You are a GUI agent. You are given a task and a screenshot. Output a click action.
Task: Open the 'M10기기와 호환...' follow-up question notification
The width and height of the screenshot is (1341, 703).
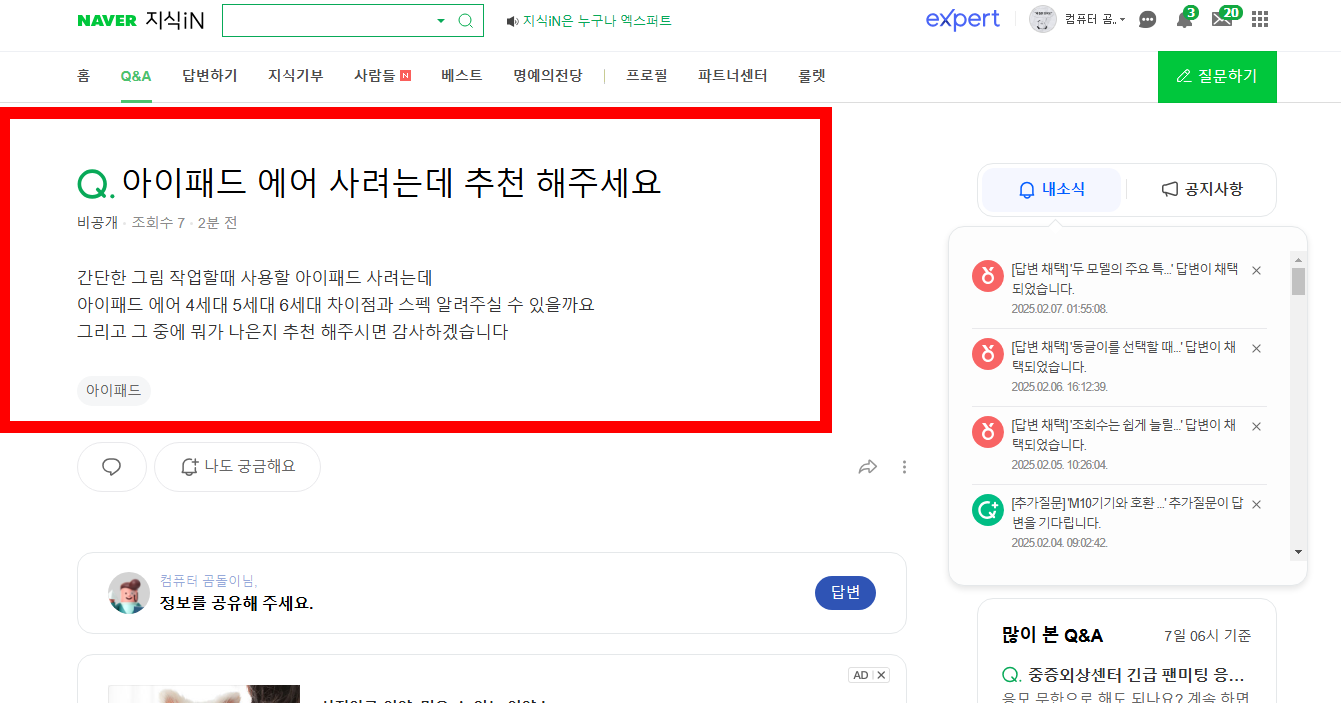(1125, 513)
